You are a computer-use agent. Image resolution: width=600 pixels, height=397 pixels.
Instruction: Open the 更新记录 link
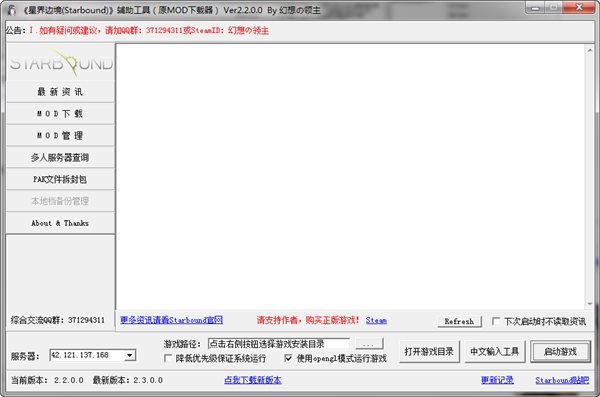coord(497,380)
